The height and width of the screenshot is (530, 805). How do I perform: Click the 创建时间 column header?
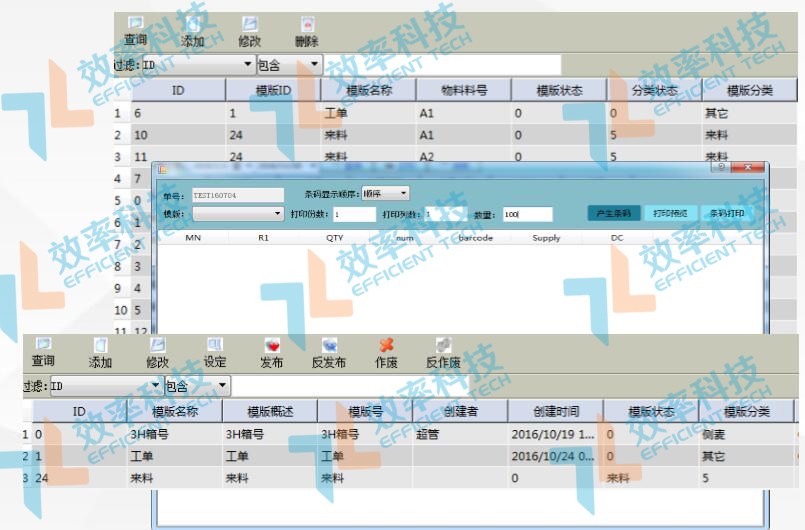click(556, 411)
